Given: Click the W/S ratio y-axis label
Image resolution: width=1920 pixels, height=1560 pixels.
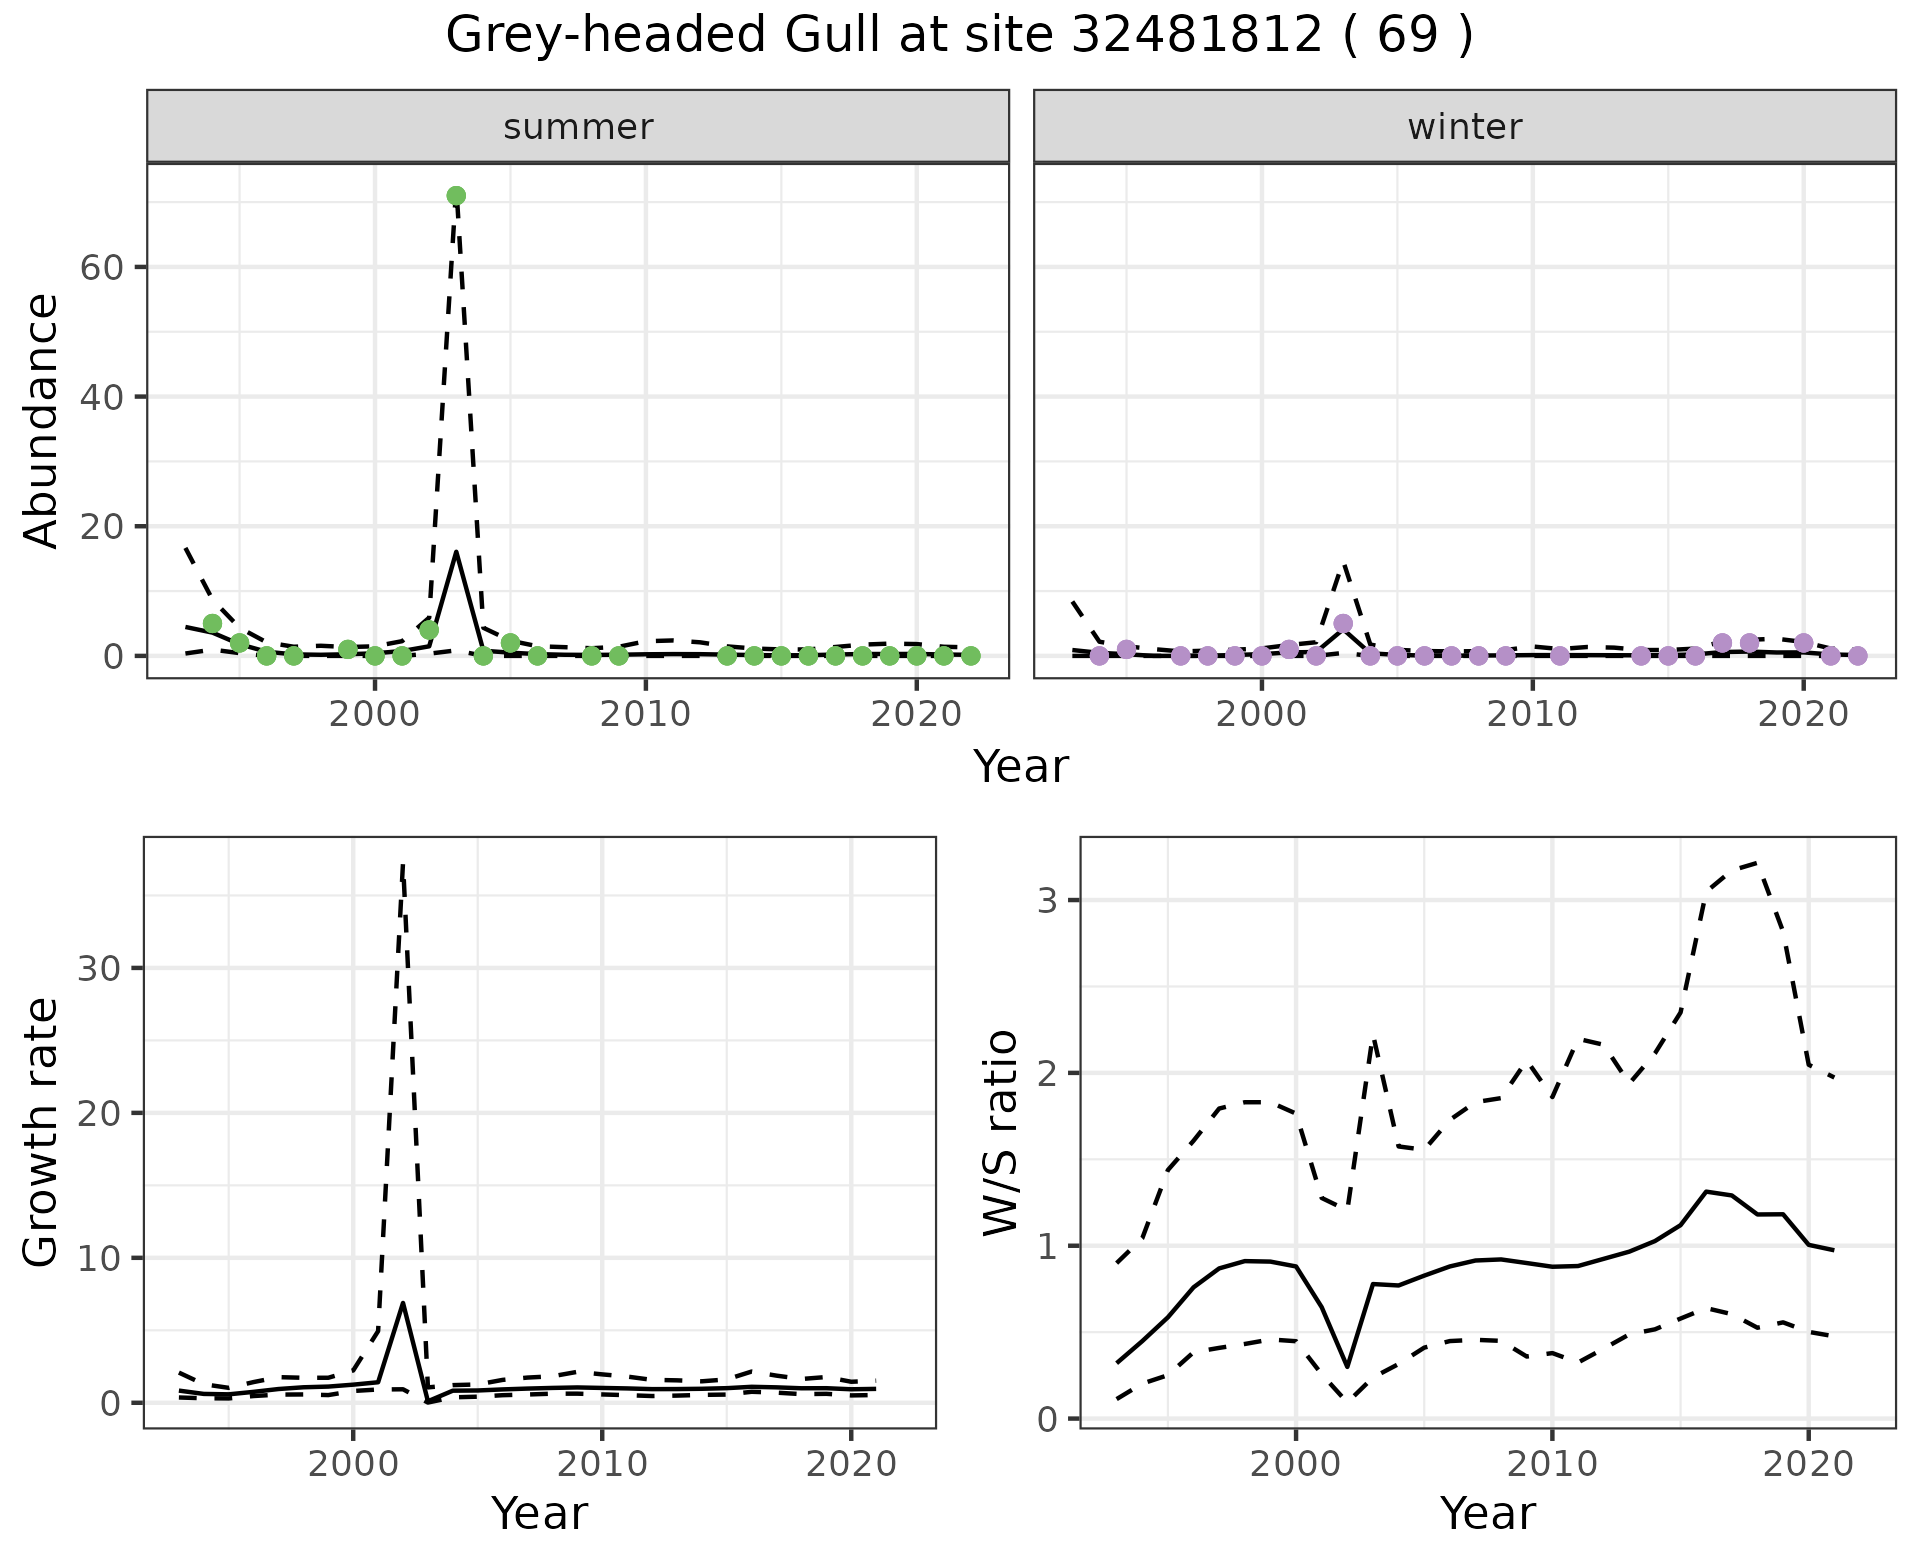Looking at the screenshot, I should 1001,1132.
